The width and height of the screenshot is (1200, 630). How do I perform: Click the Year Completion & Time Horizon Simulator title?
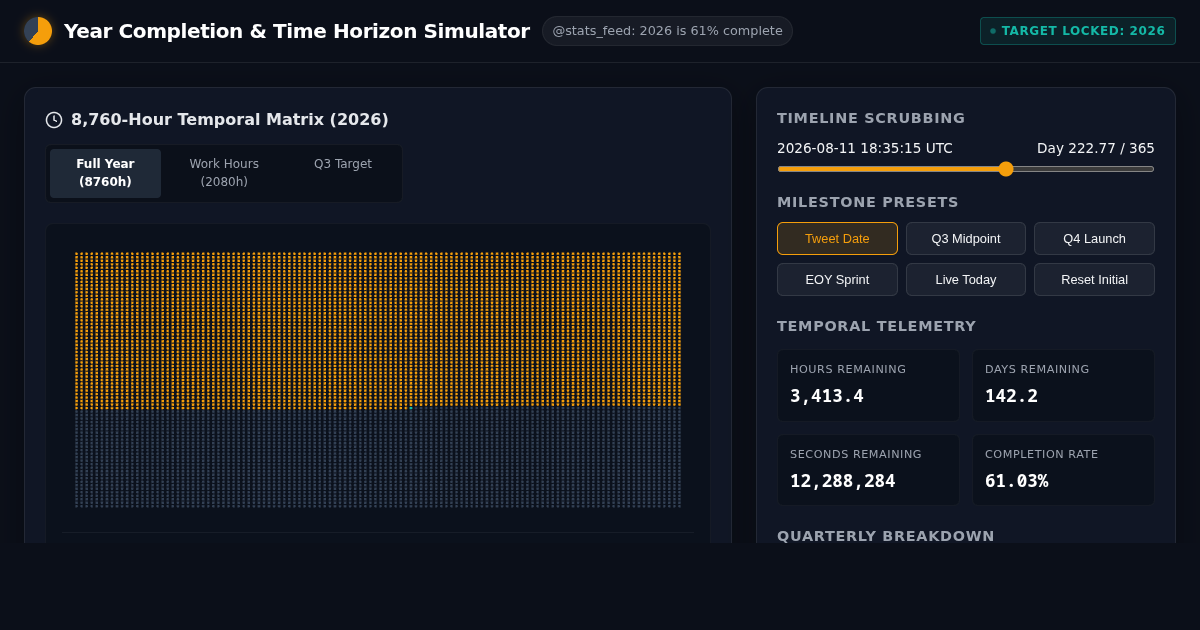pyautogui.click(x=297, y=31)
